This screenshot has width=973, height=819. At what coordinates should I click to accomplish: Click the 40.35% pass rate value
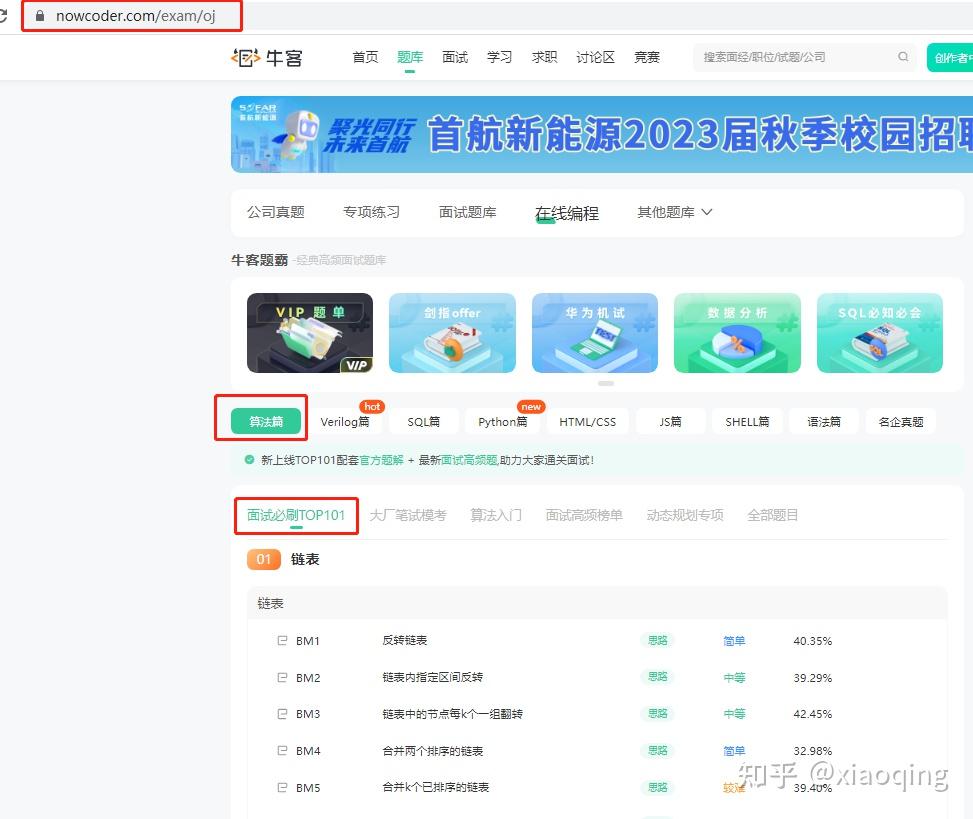click(x=812, y=641)
